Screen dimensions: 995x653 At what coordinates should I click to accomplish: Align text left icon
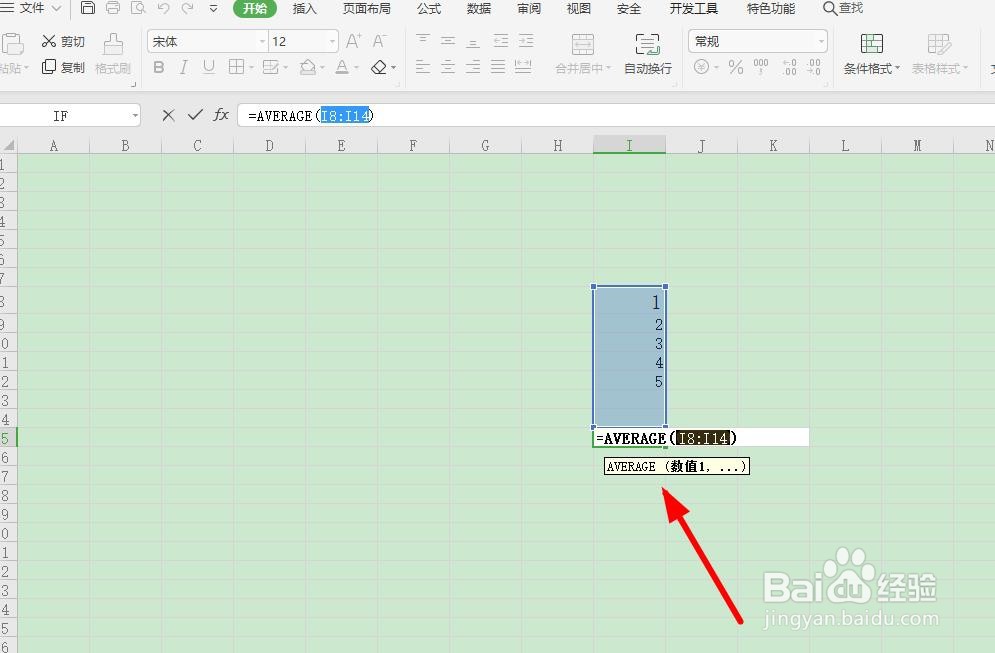tap(423, 67)
